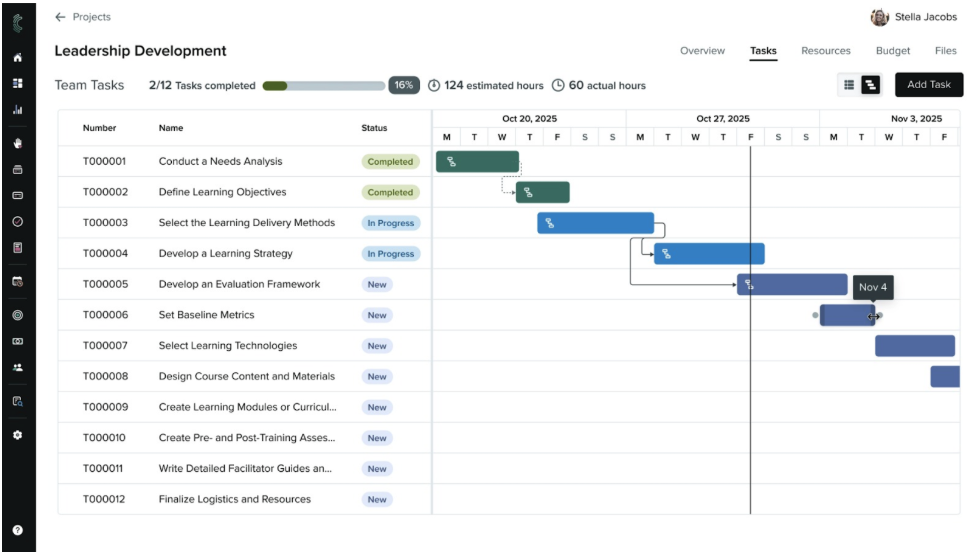The image size is (967, 553).
Task: Open task Develop a Learning Strategy
Action: 225,254
